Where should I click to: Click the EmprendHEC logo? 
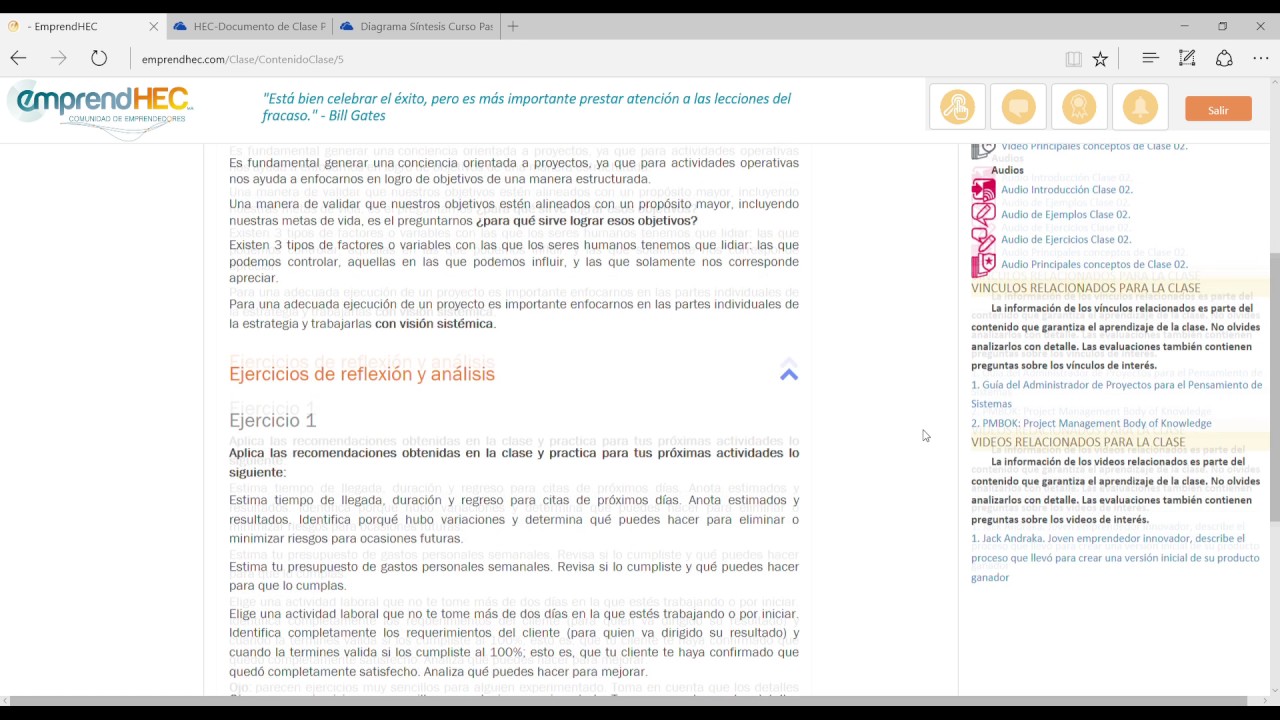[x=100, y=108]
